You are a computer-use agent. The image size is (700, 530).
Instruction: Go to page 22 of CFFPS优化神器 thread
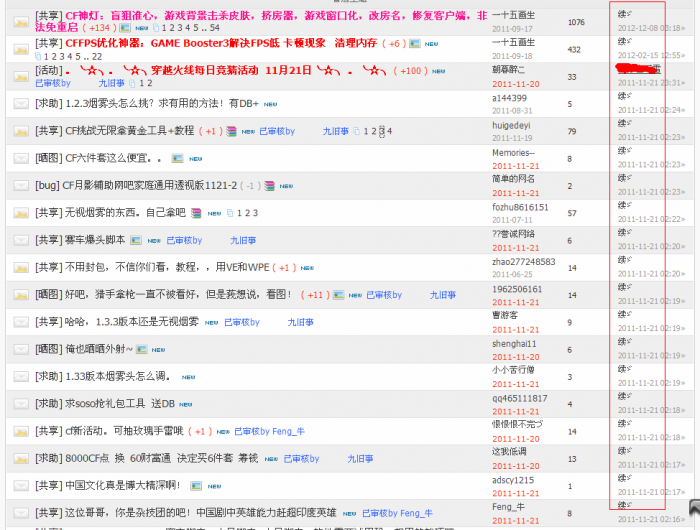tap(97, 57)
